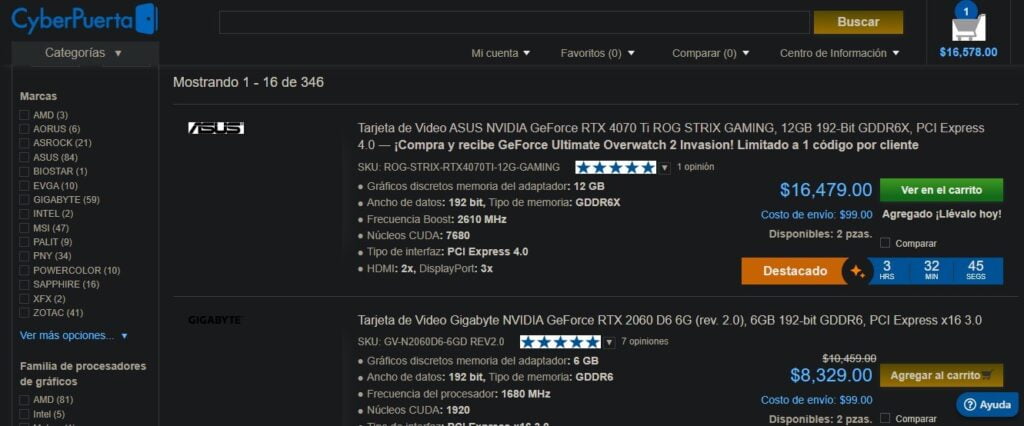Open the Gigabyte RTX 2060 product title

(x=669, y=321)
